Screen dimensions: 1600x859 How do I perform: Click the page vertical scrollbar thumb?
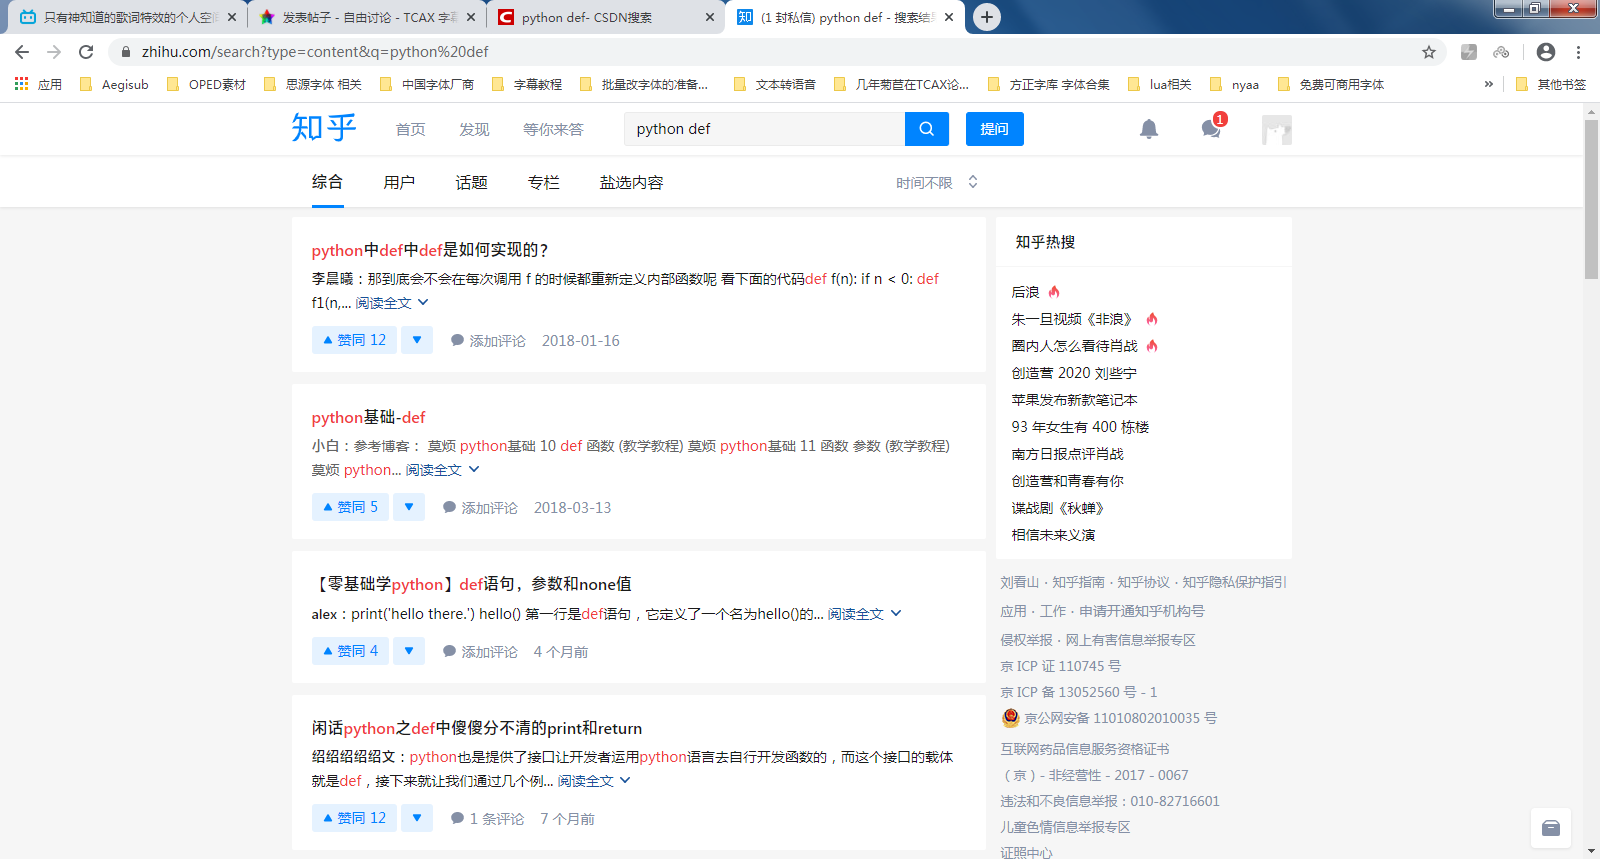click(1591, 200)
